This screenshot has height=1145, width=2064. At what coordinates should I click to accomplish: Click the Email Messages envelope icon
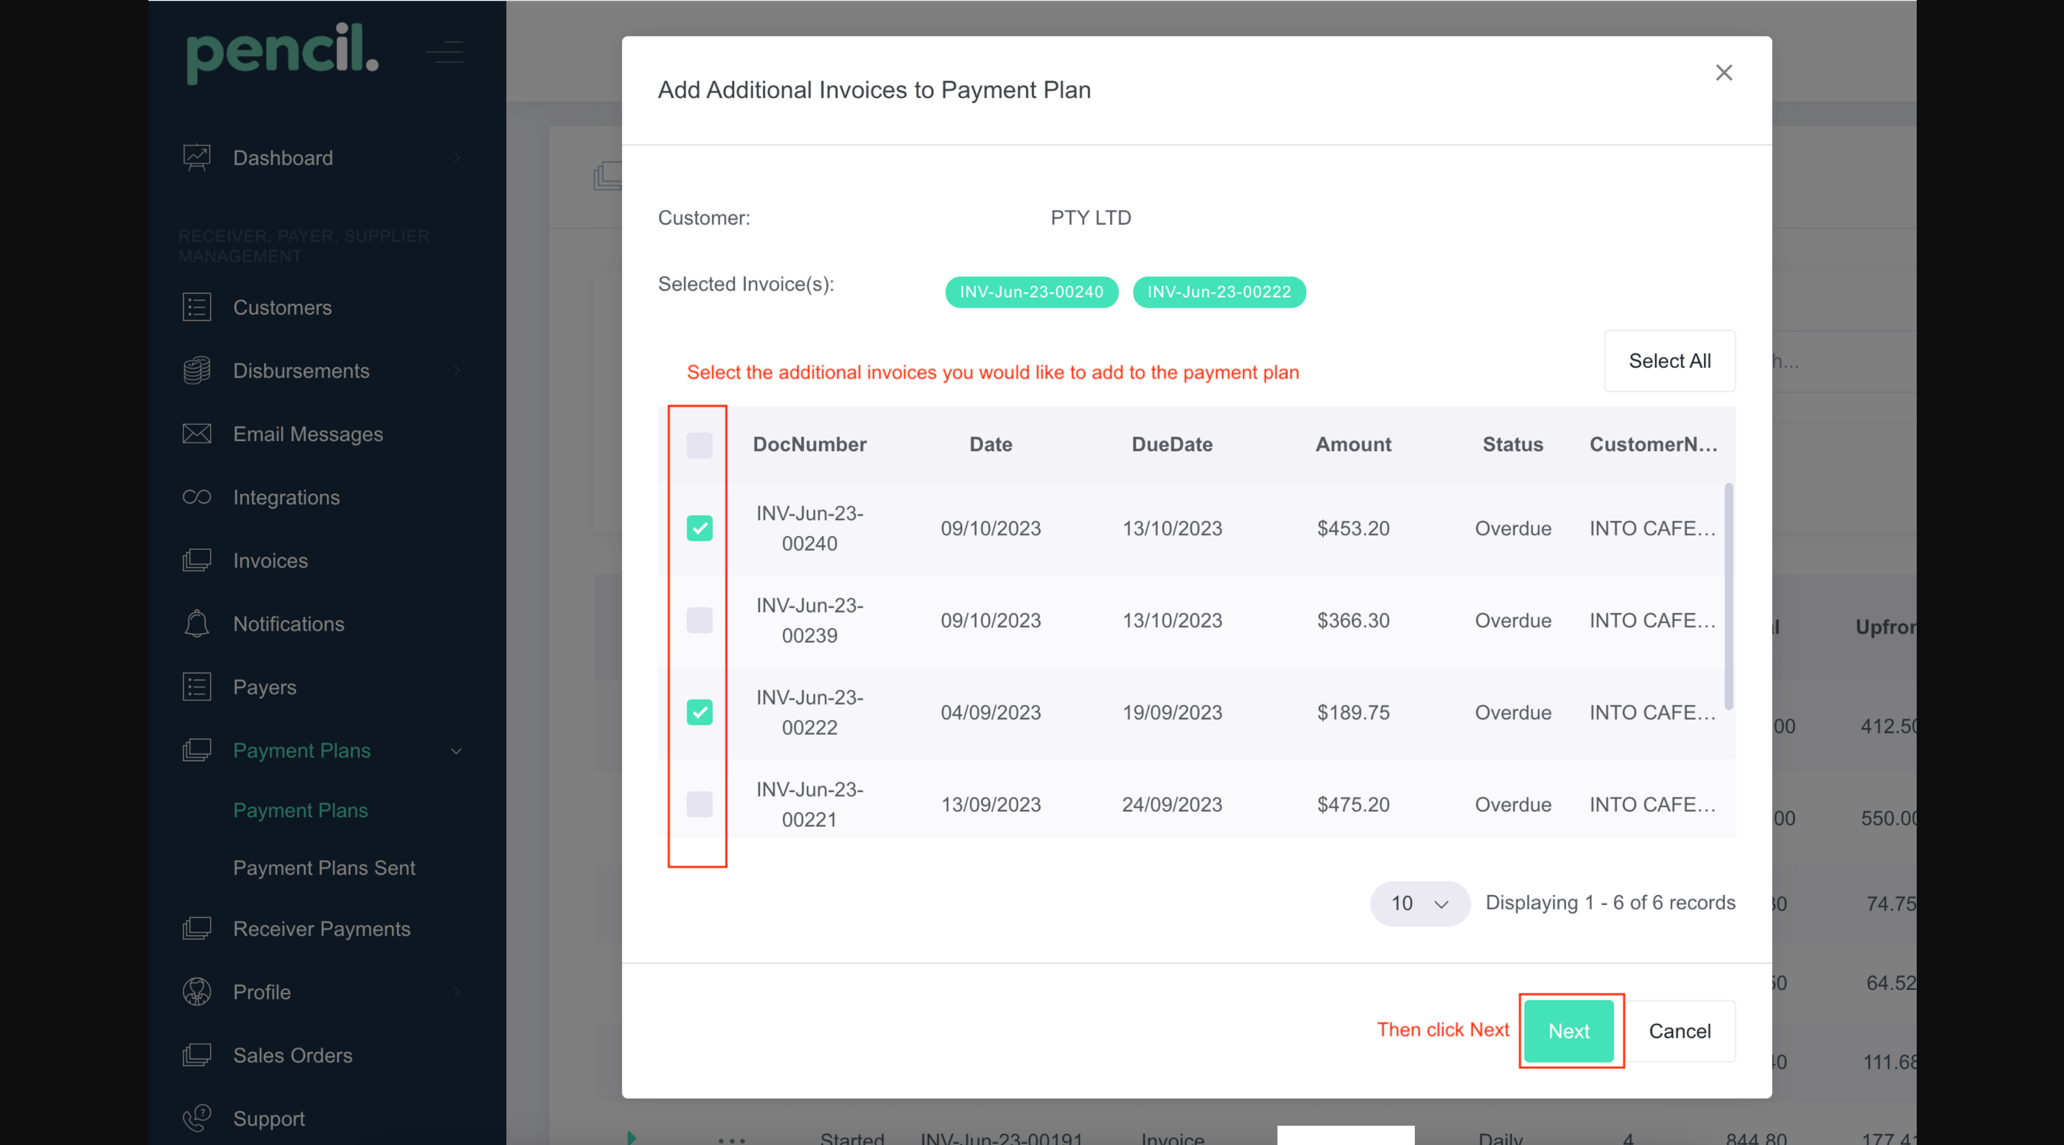196,433
